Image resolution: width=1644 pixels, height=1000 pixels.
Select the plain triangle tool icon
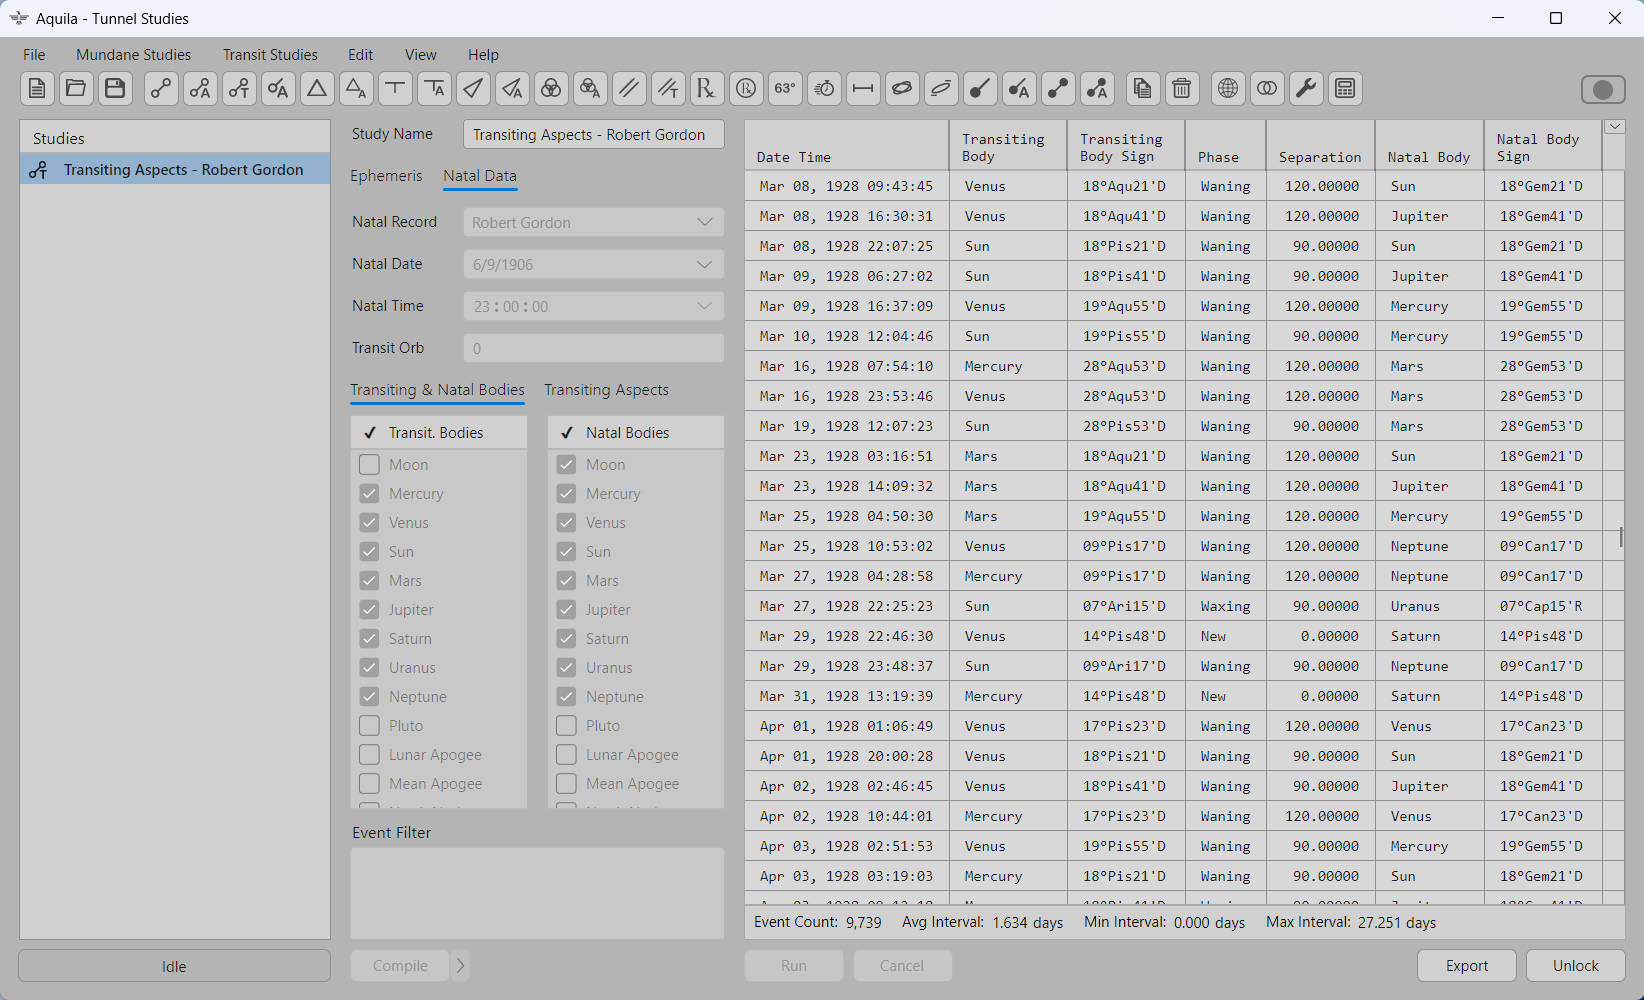[x=317, y=89]
